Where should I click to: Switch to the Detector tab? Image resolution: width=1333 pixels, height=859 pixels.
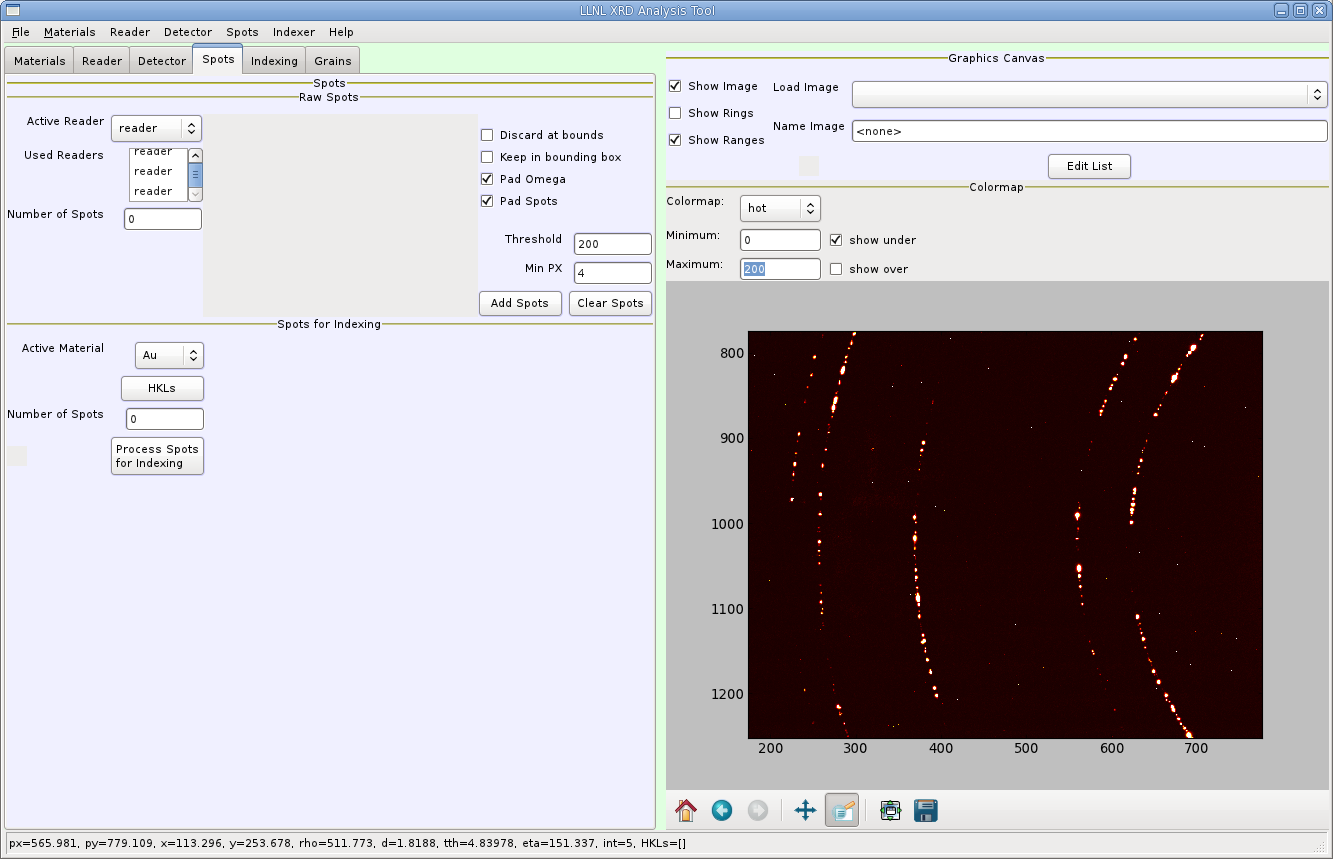(x=162, y=61)
